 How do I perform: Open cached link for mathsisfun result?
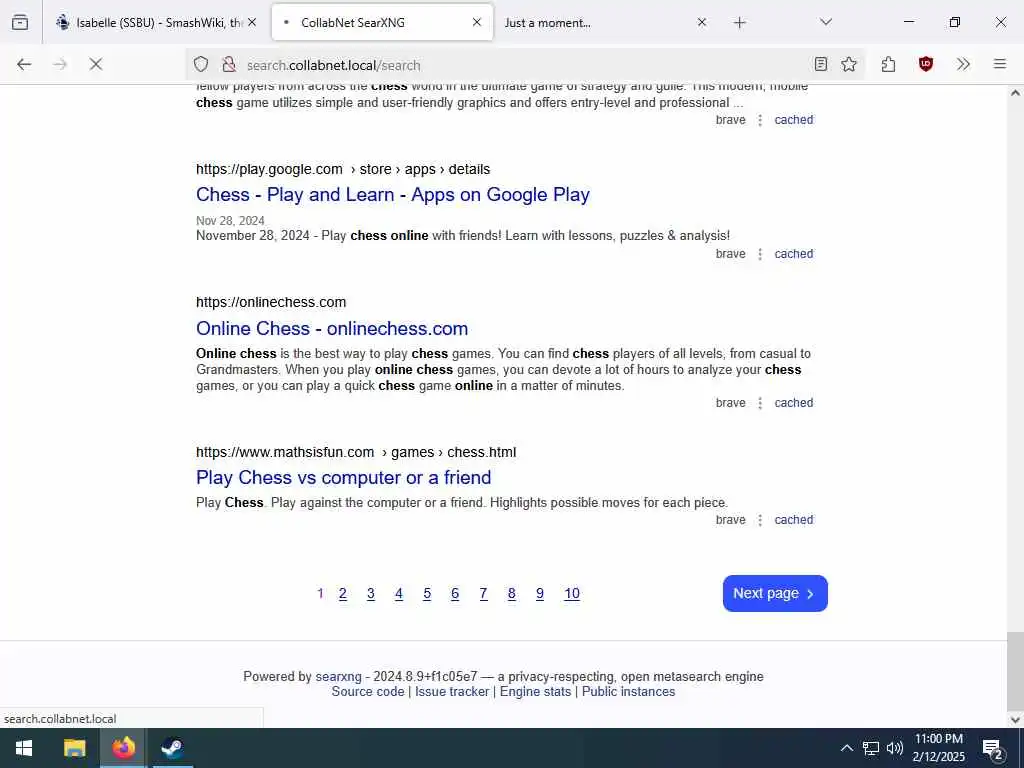pos(793,520)
